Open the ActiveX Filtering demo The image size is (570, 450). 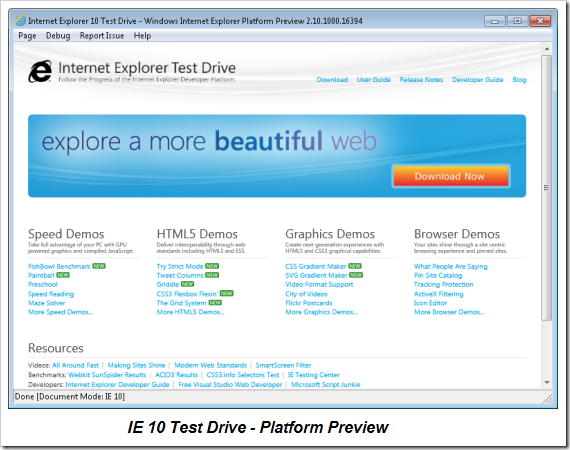[x=438, y=294]
